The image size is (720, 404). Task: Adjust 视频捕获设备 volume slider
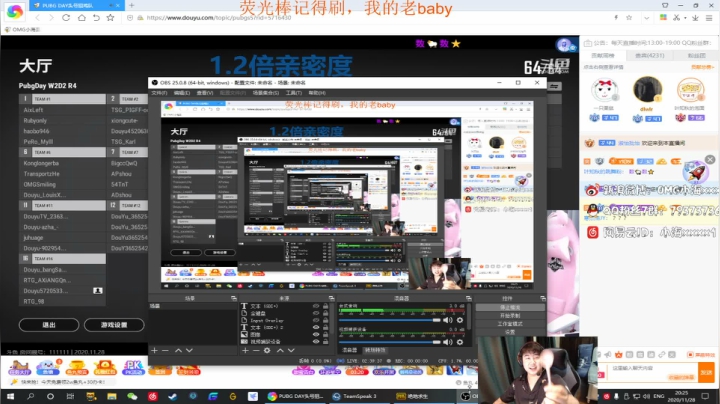(x=390, y=342)
